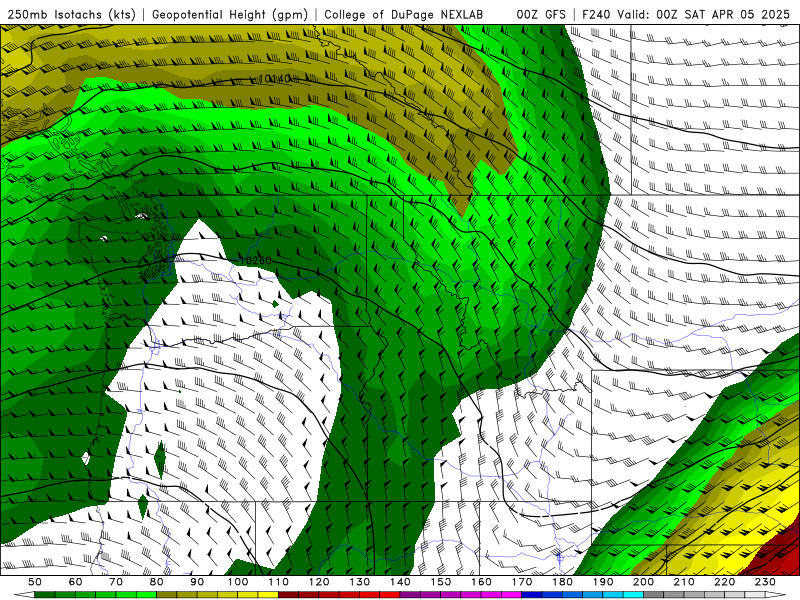800x600 pixels.
Task: Click the 10260 height contour label
Action: [255, 261]
